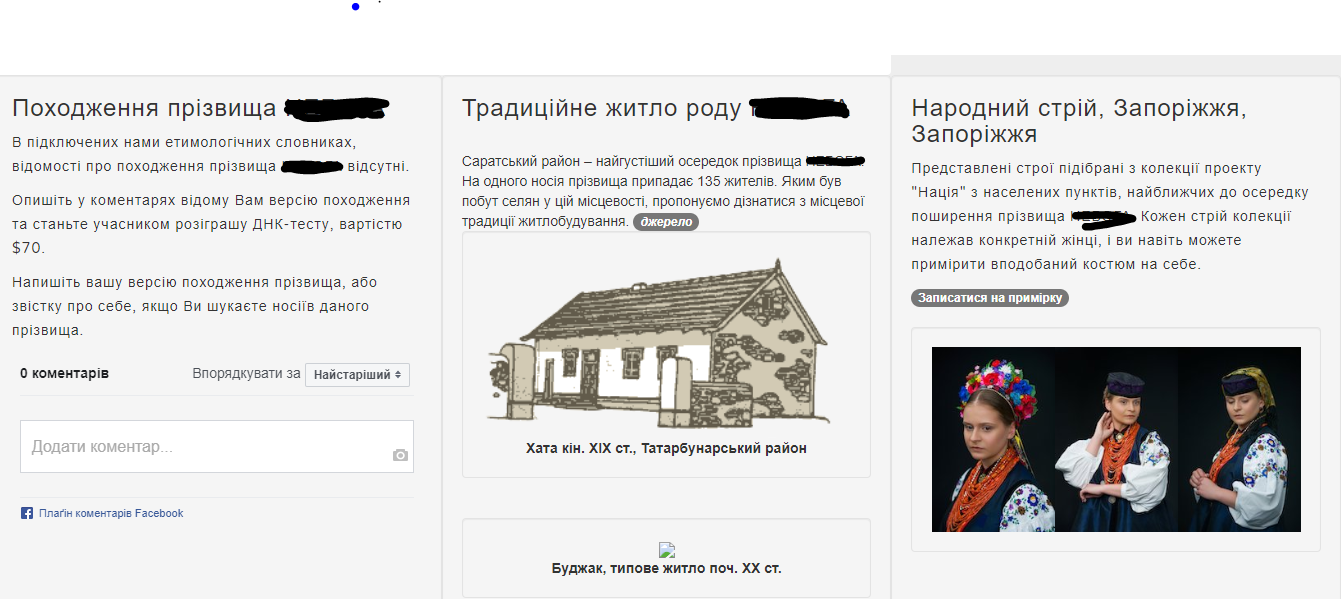Click broken image icon above Буджак caption

667,549
